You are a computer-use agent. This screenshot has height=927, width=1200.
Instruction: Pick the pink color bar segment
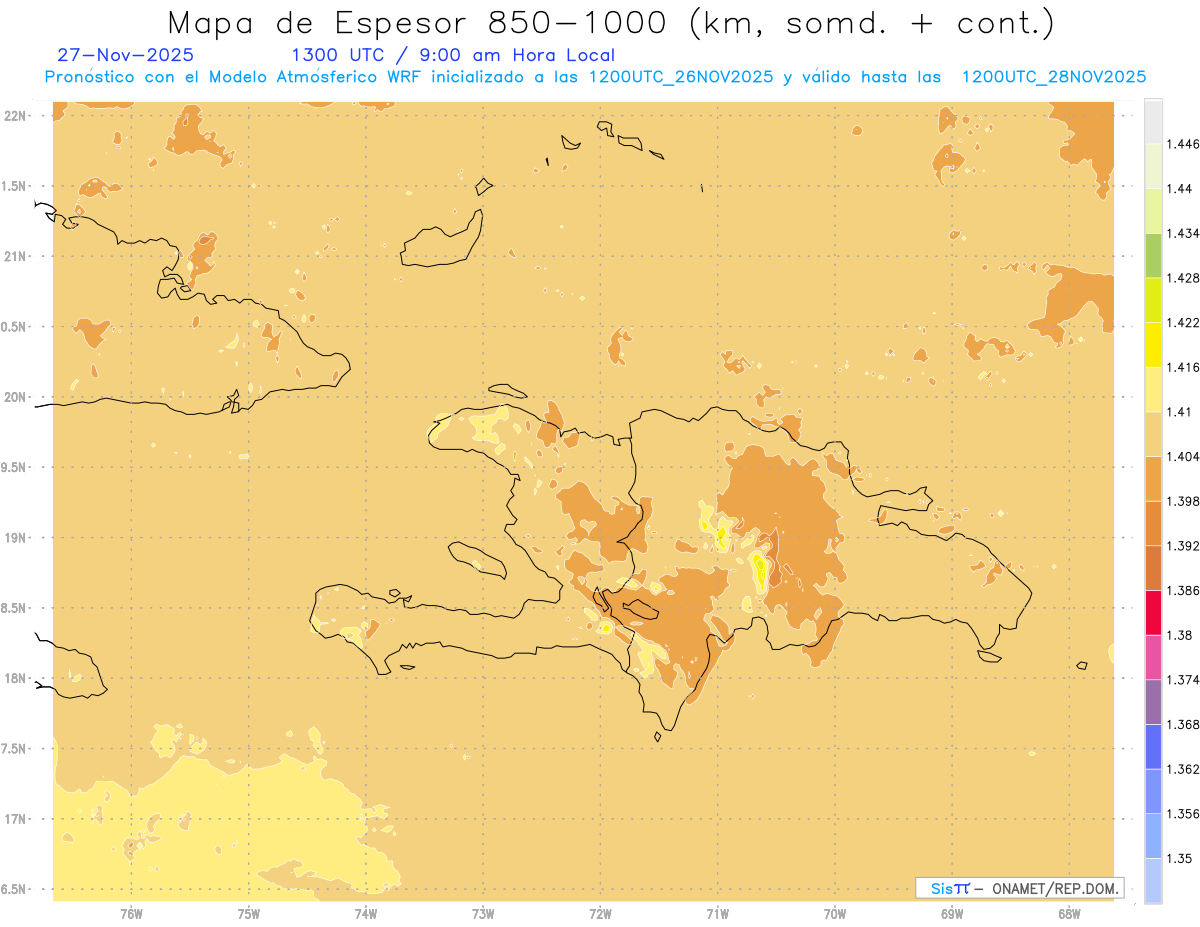(1153, 657)
